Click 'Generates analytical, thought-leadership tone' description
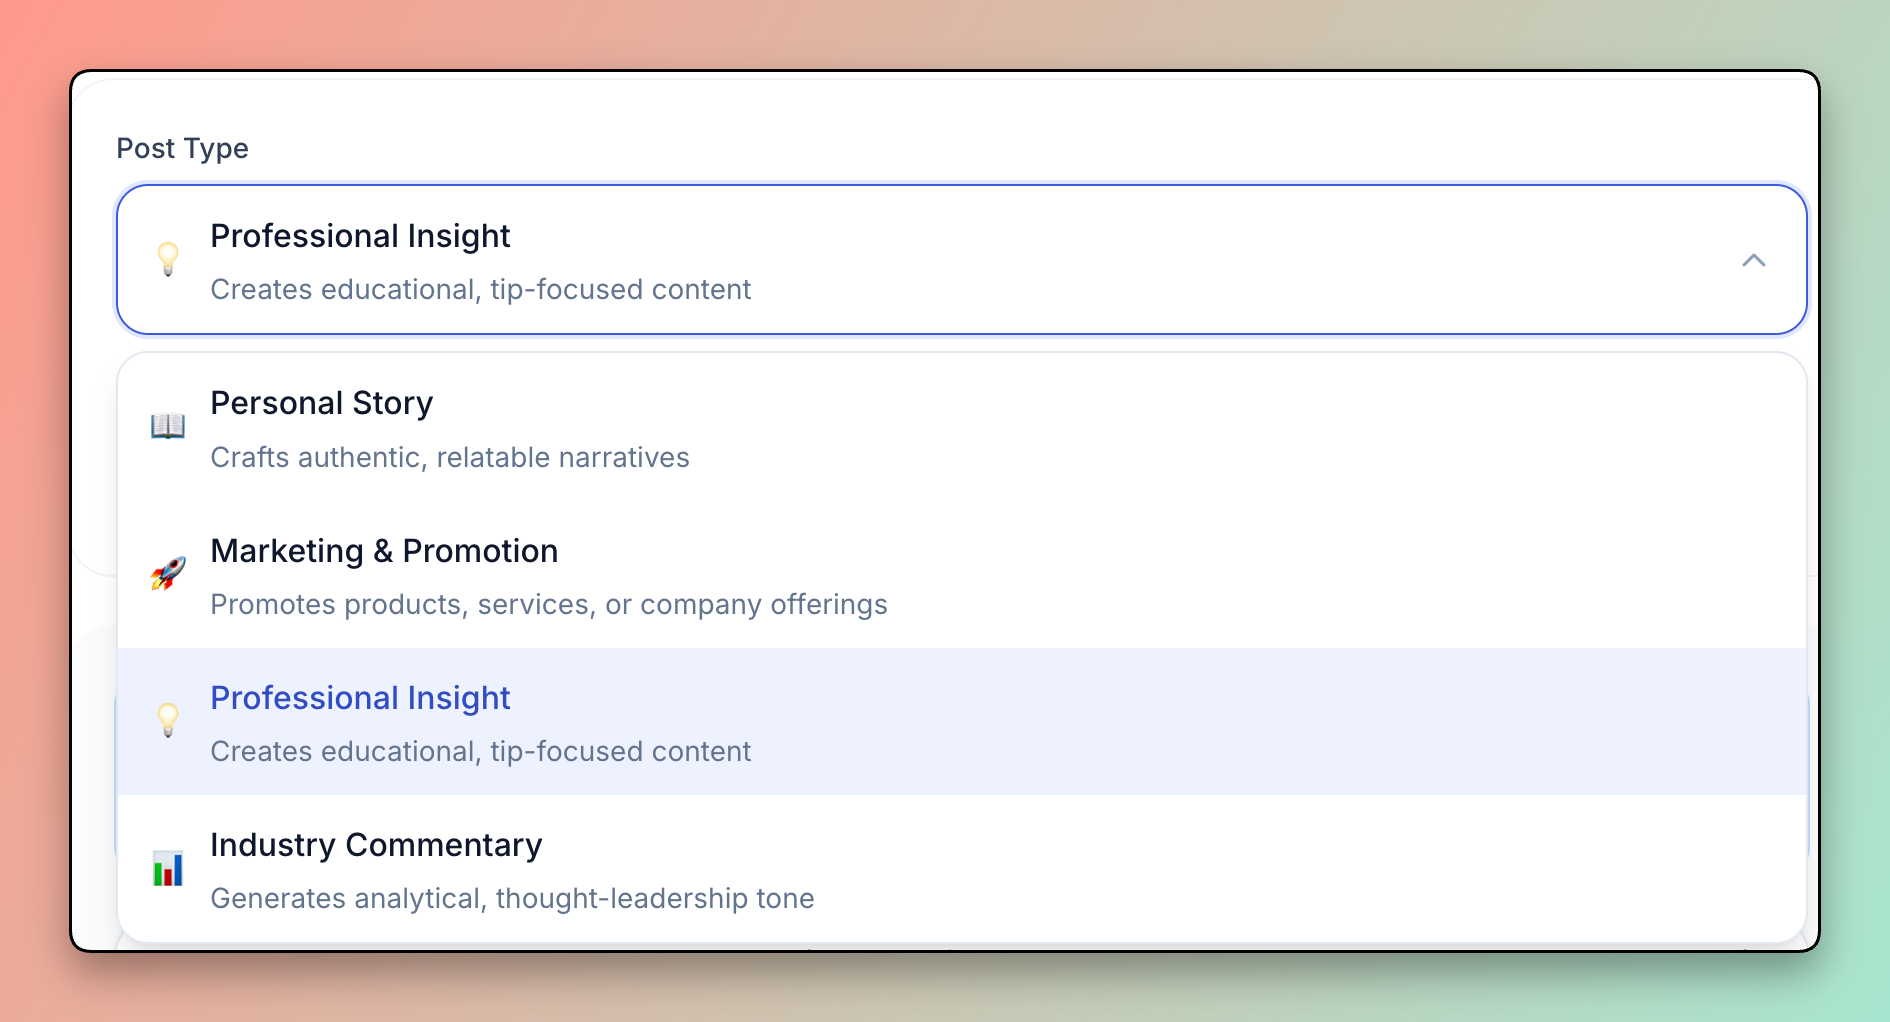Viewport: 1890px width, 1022px height. coord(512,899)
